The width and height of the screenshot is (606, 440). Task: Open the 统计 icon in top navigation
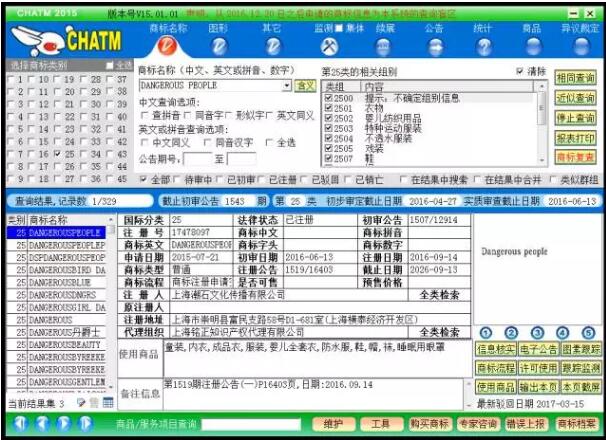tap(485, 45)
